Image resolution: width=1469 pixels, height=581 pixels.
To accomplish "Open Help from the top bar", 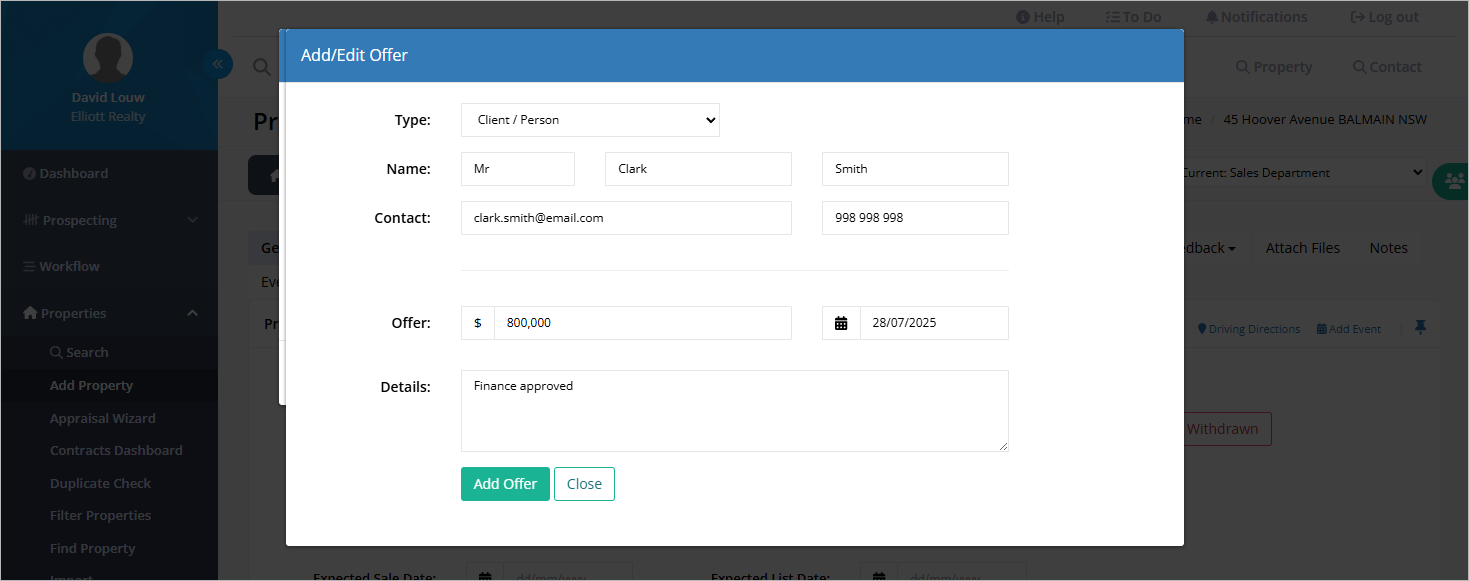I will (1040, 17).
